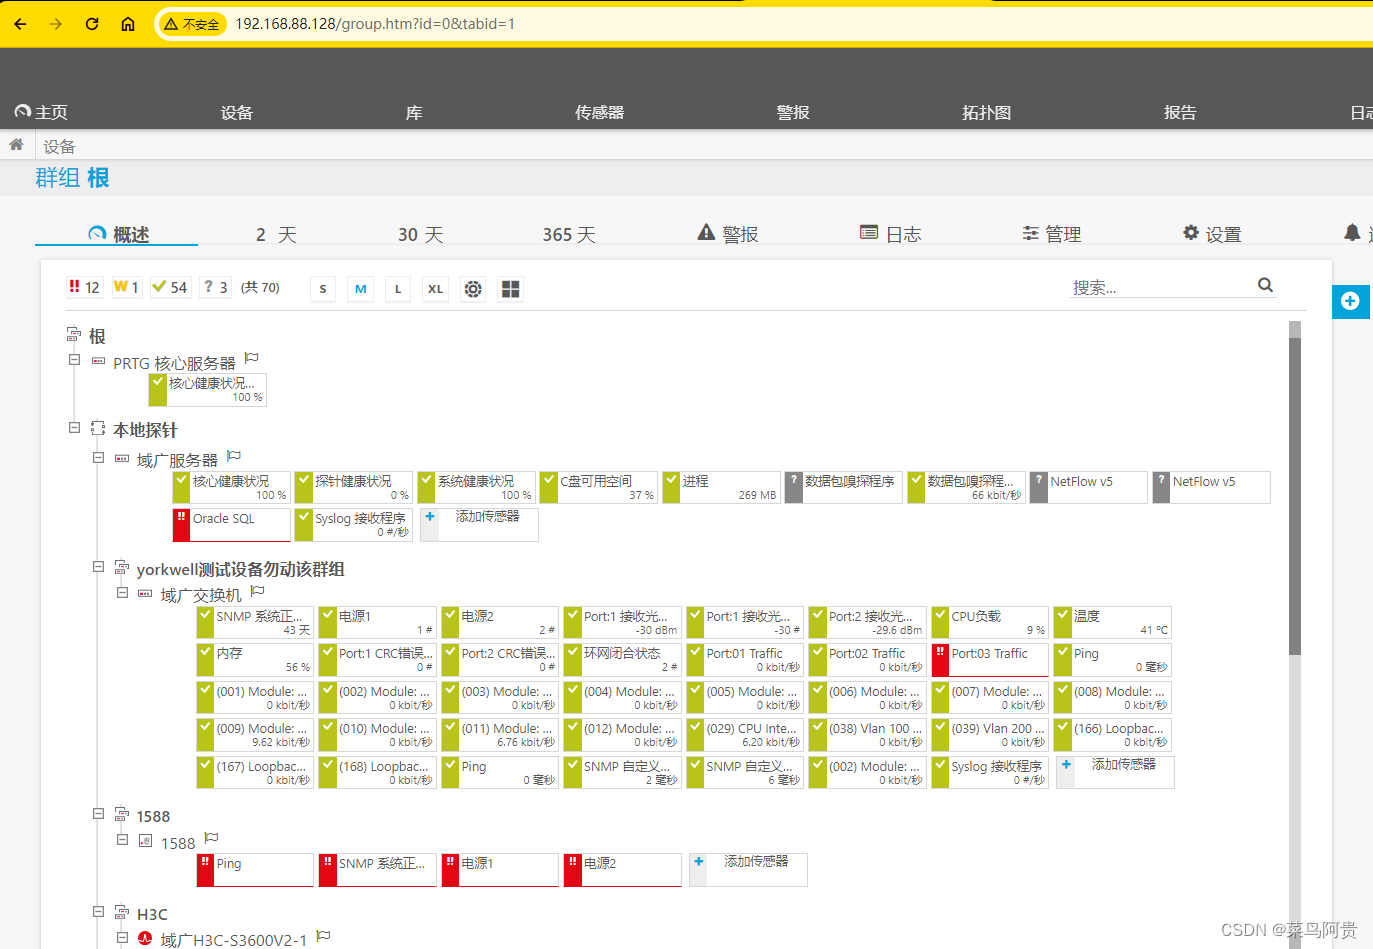Image resolution: width=1373 pixels, height=949 pixels.
Task: Click the 本地探针 probe icon
Action: tap(98, 428)
